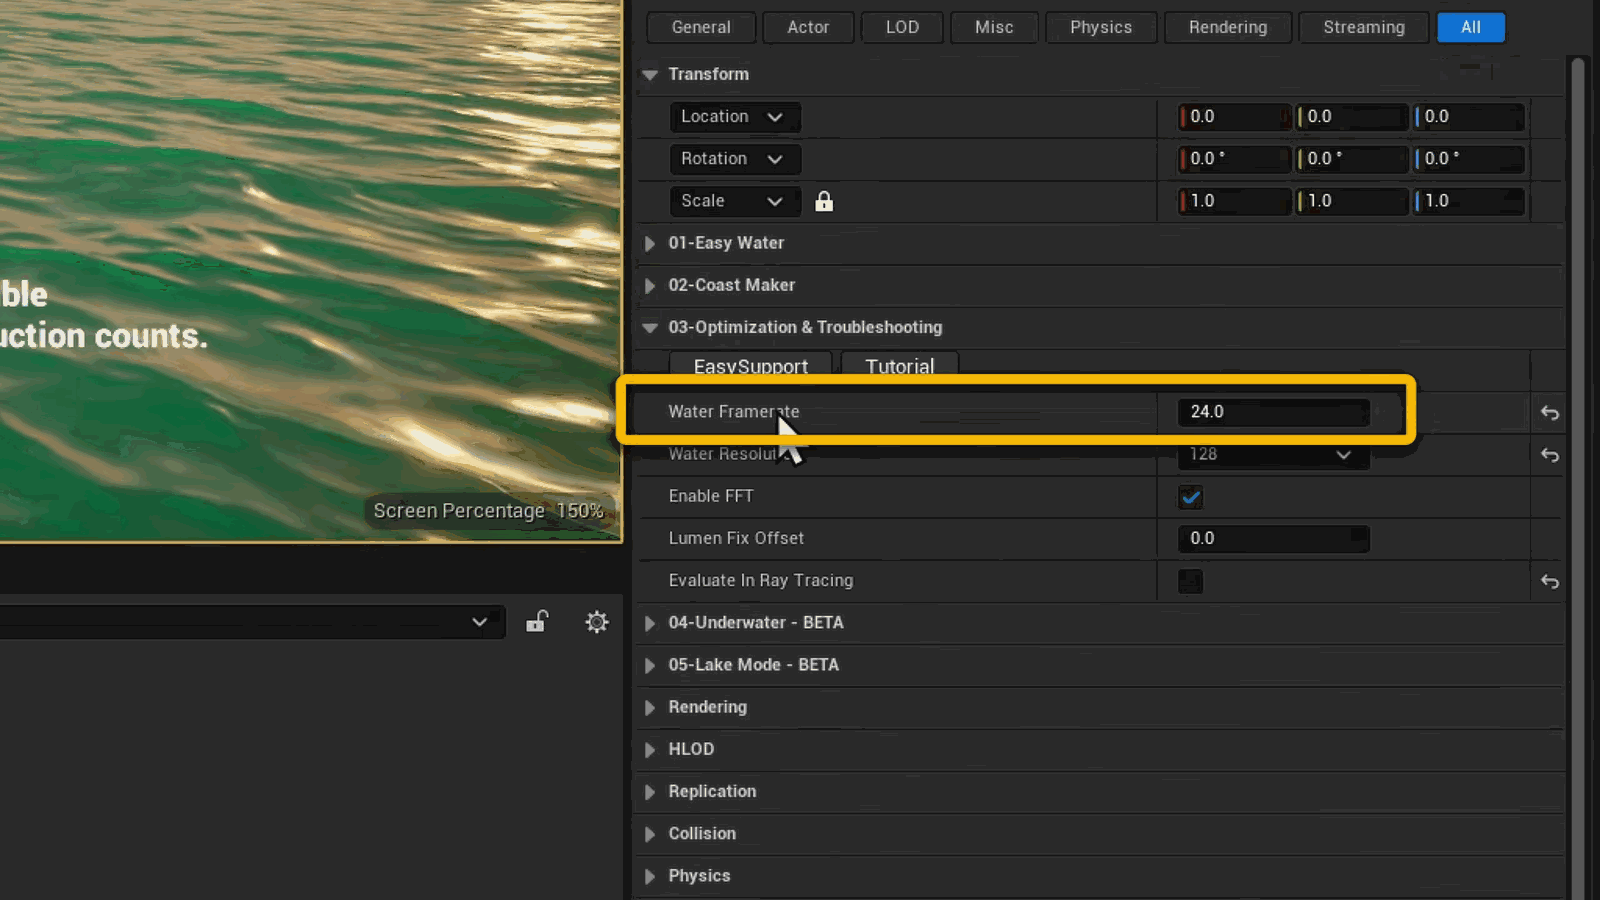Click the Lumen Fix Offset value field
1600x900 pixels.
(x=1273, y=538)
